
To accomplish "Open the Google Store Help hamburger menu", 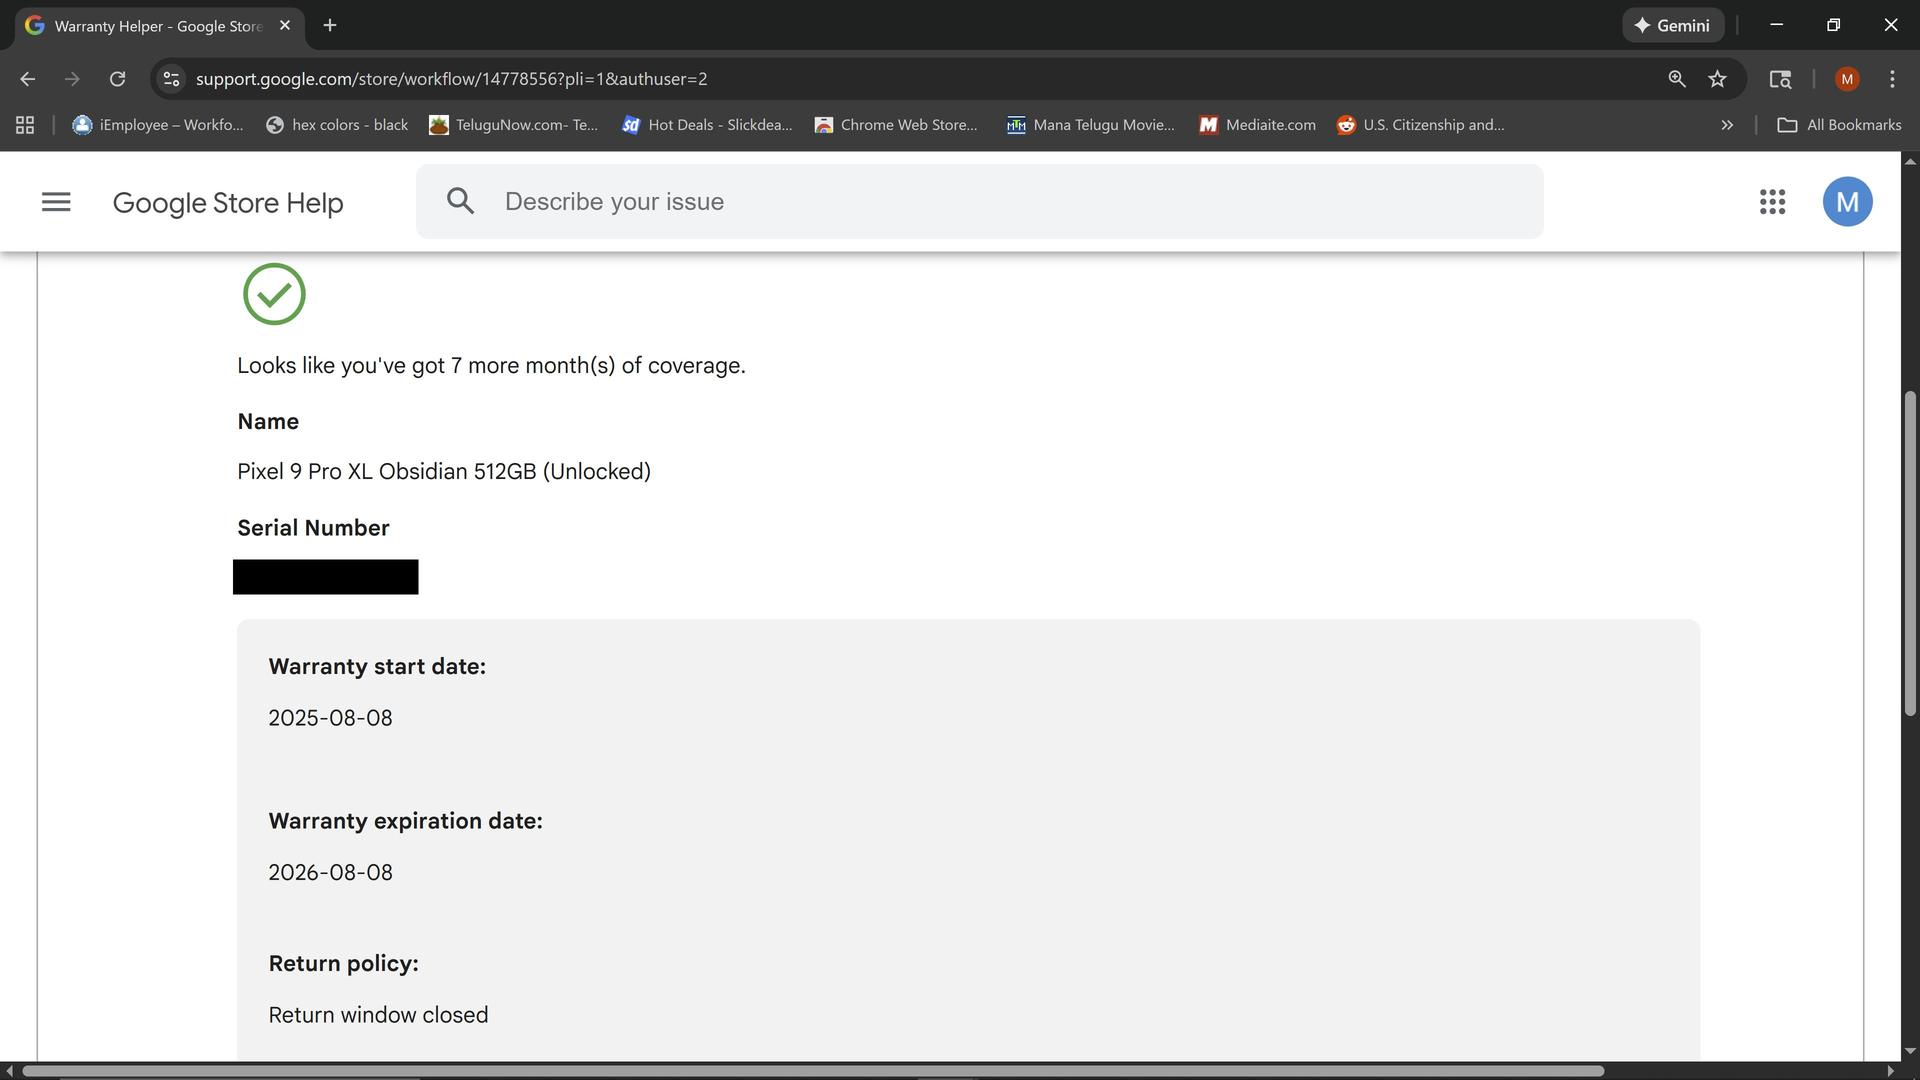I will 56,202.
